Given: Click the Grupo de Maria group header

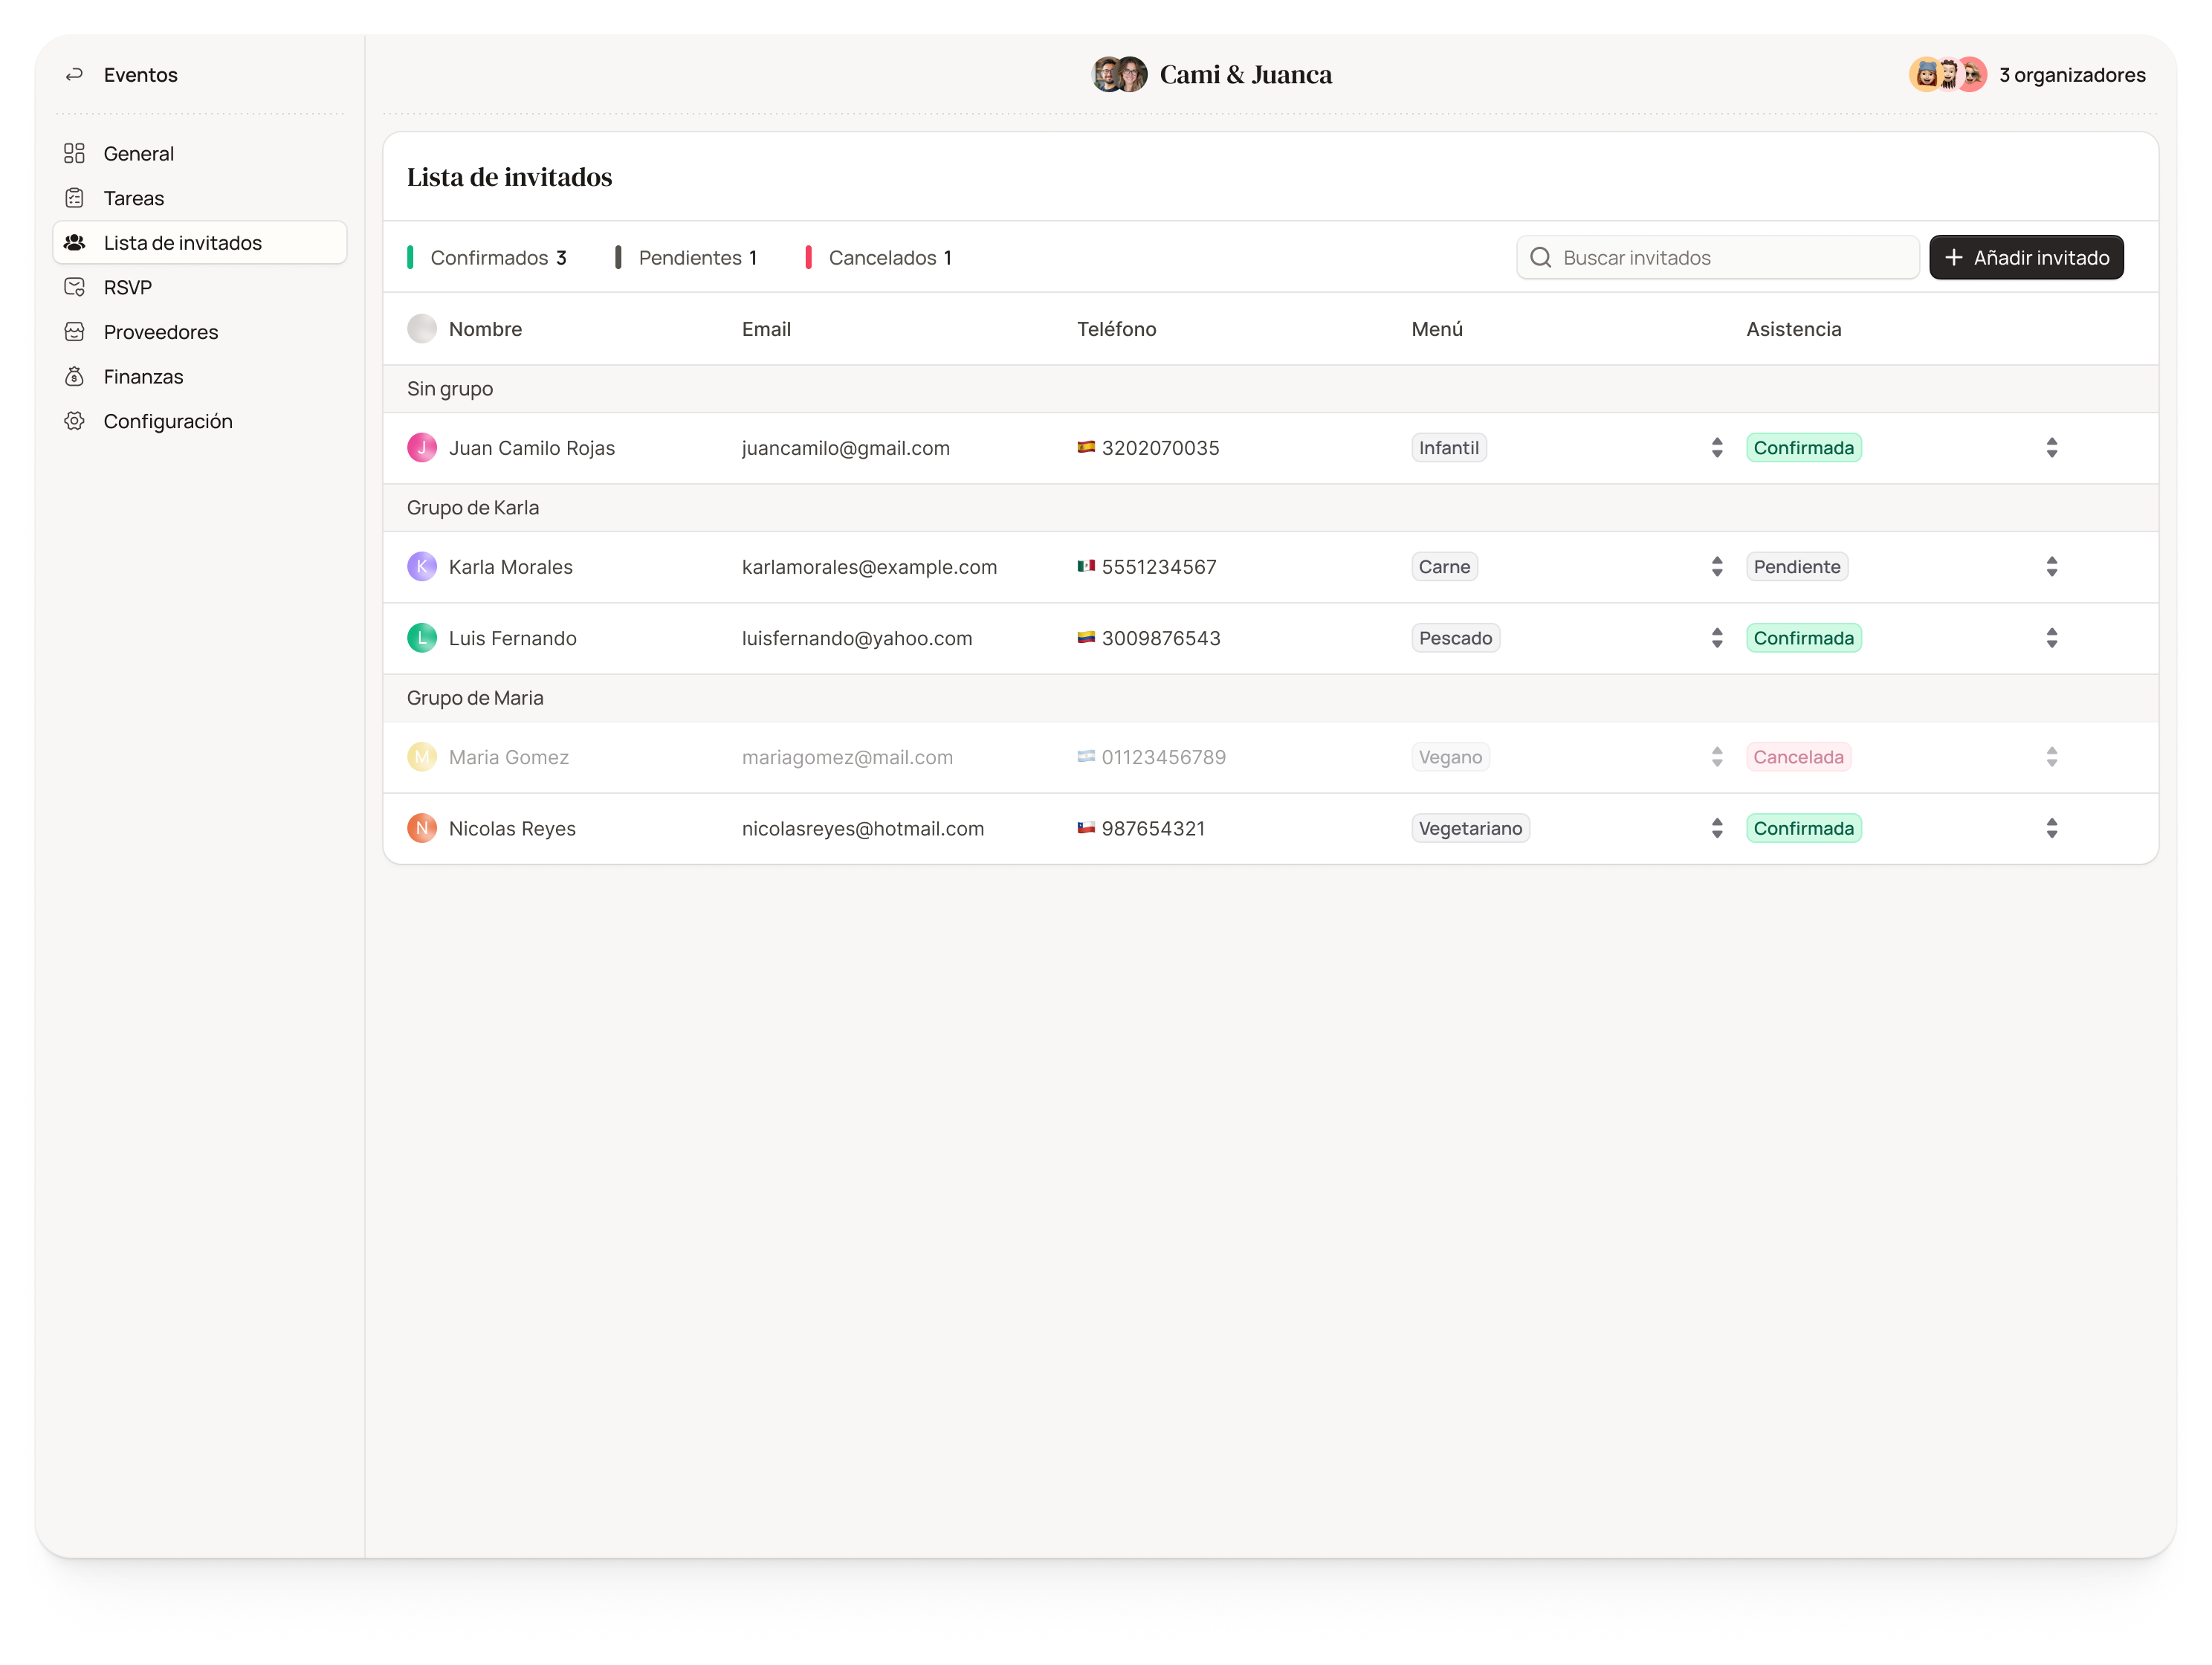Looking at the screenshot, I should tap(1270, 697).
